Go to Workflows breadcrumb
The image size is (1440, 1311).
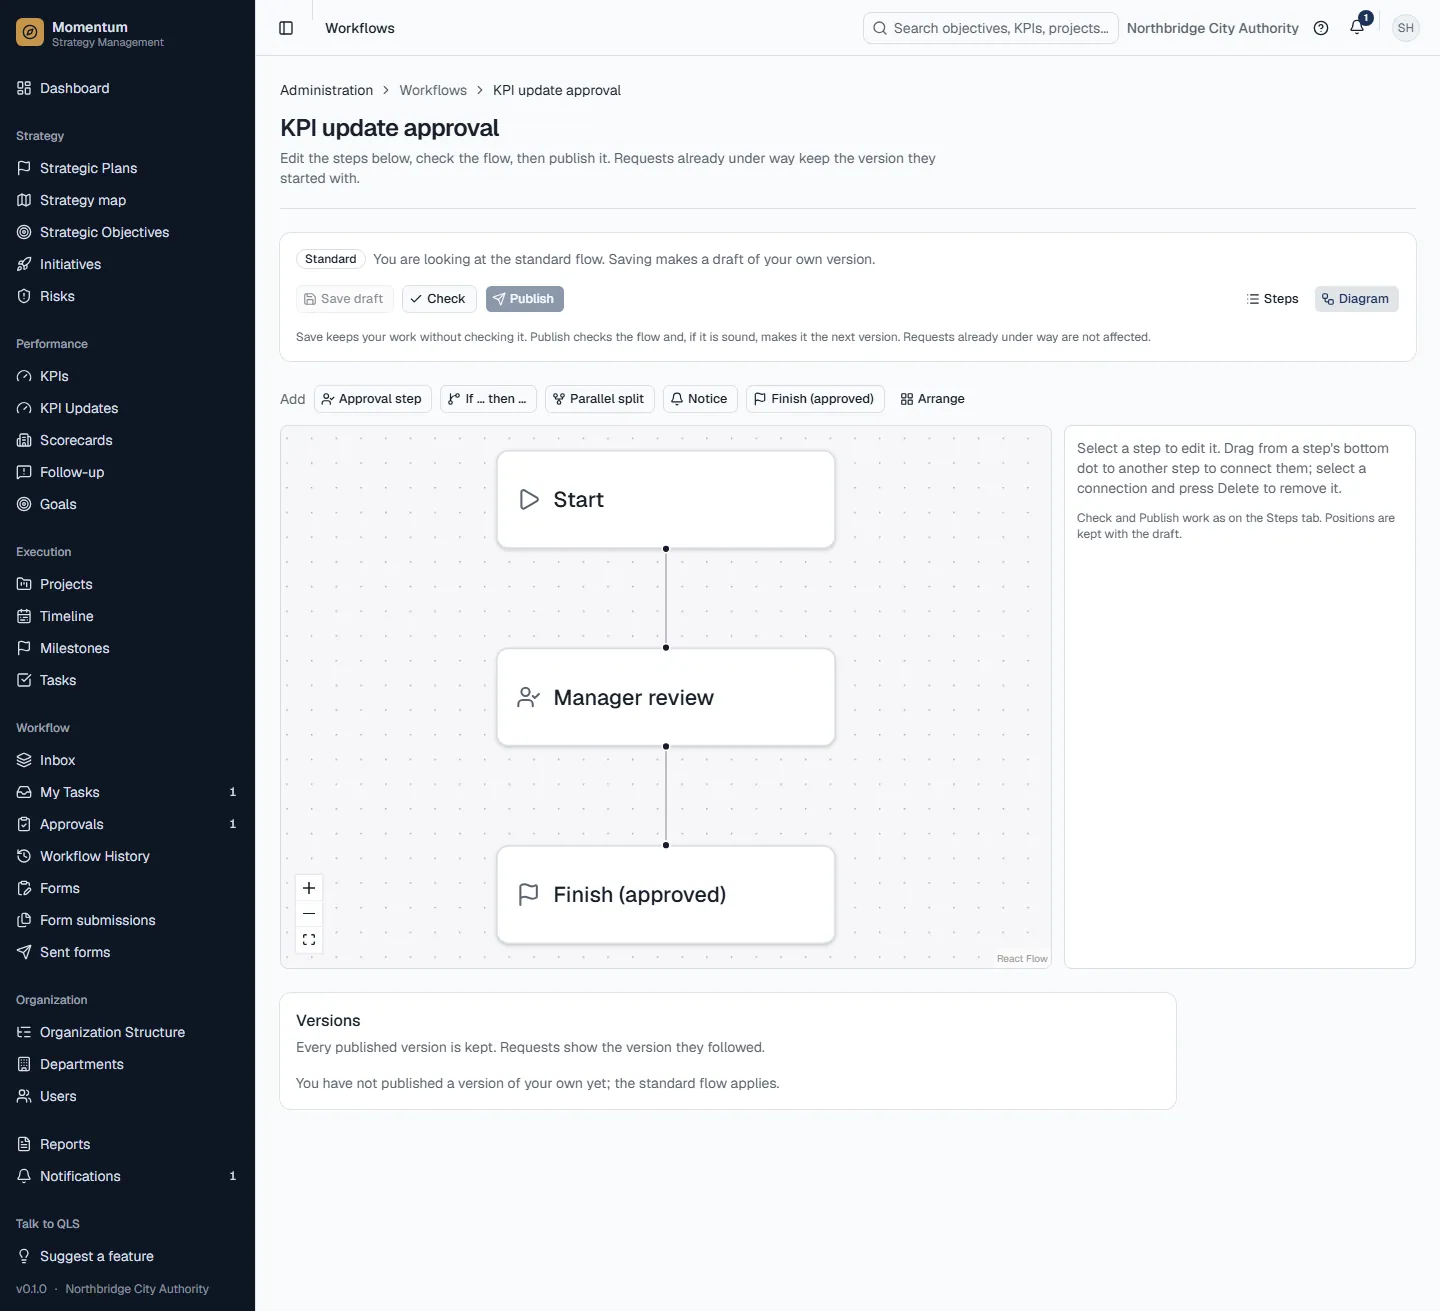tap(433, 90)
